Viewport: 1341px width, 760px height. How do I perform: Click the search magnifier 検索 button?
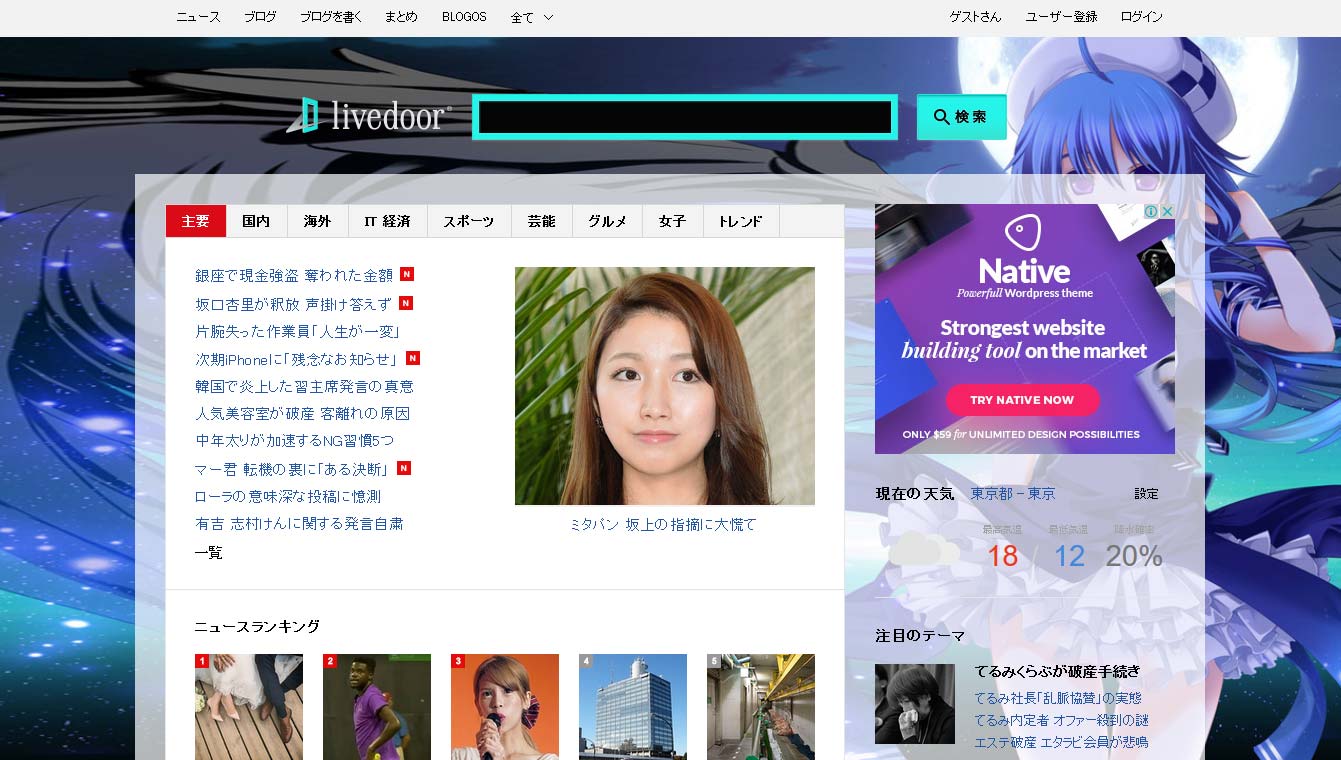click(x=961, y=117)
